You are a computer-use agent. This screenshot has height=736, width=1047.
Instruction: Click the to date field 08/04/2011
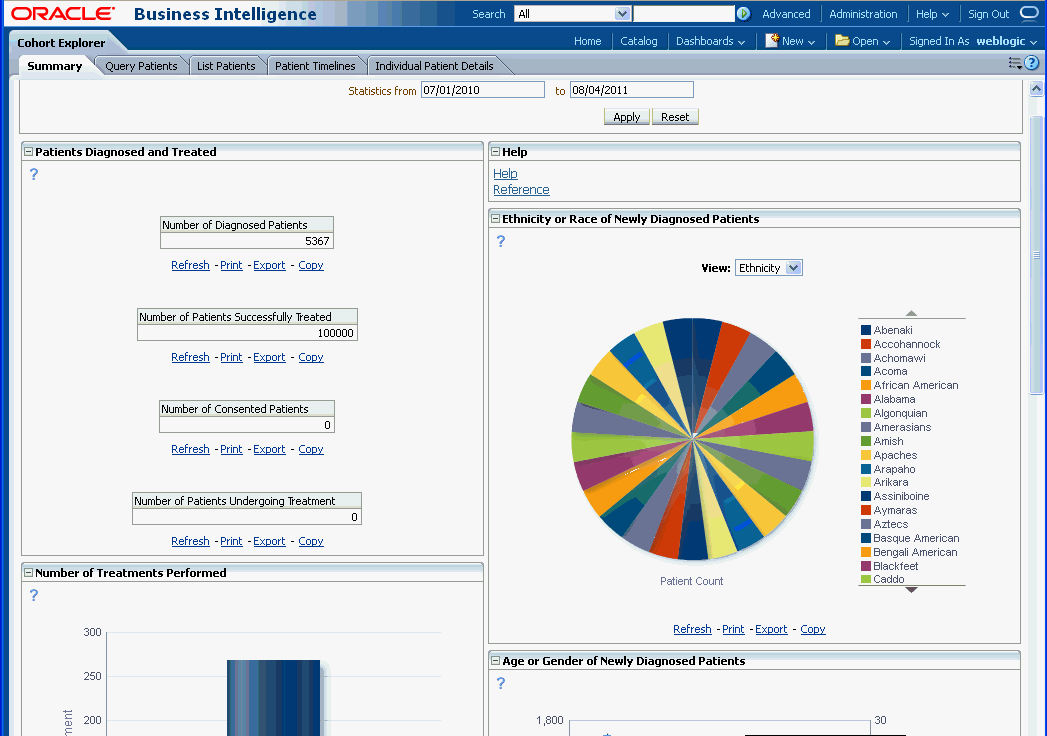coord(632,90)
